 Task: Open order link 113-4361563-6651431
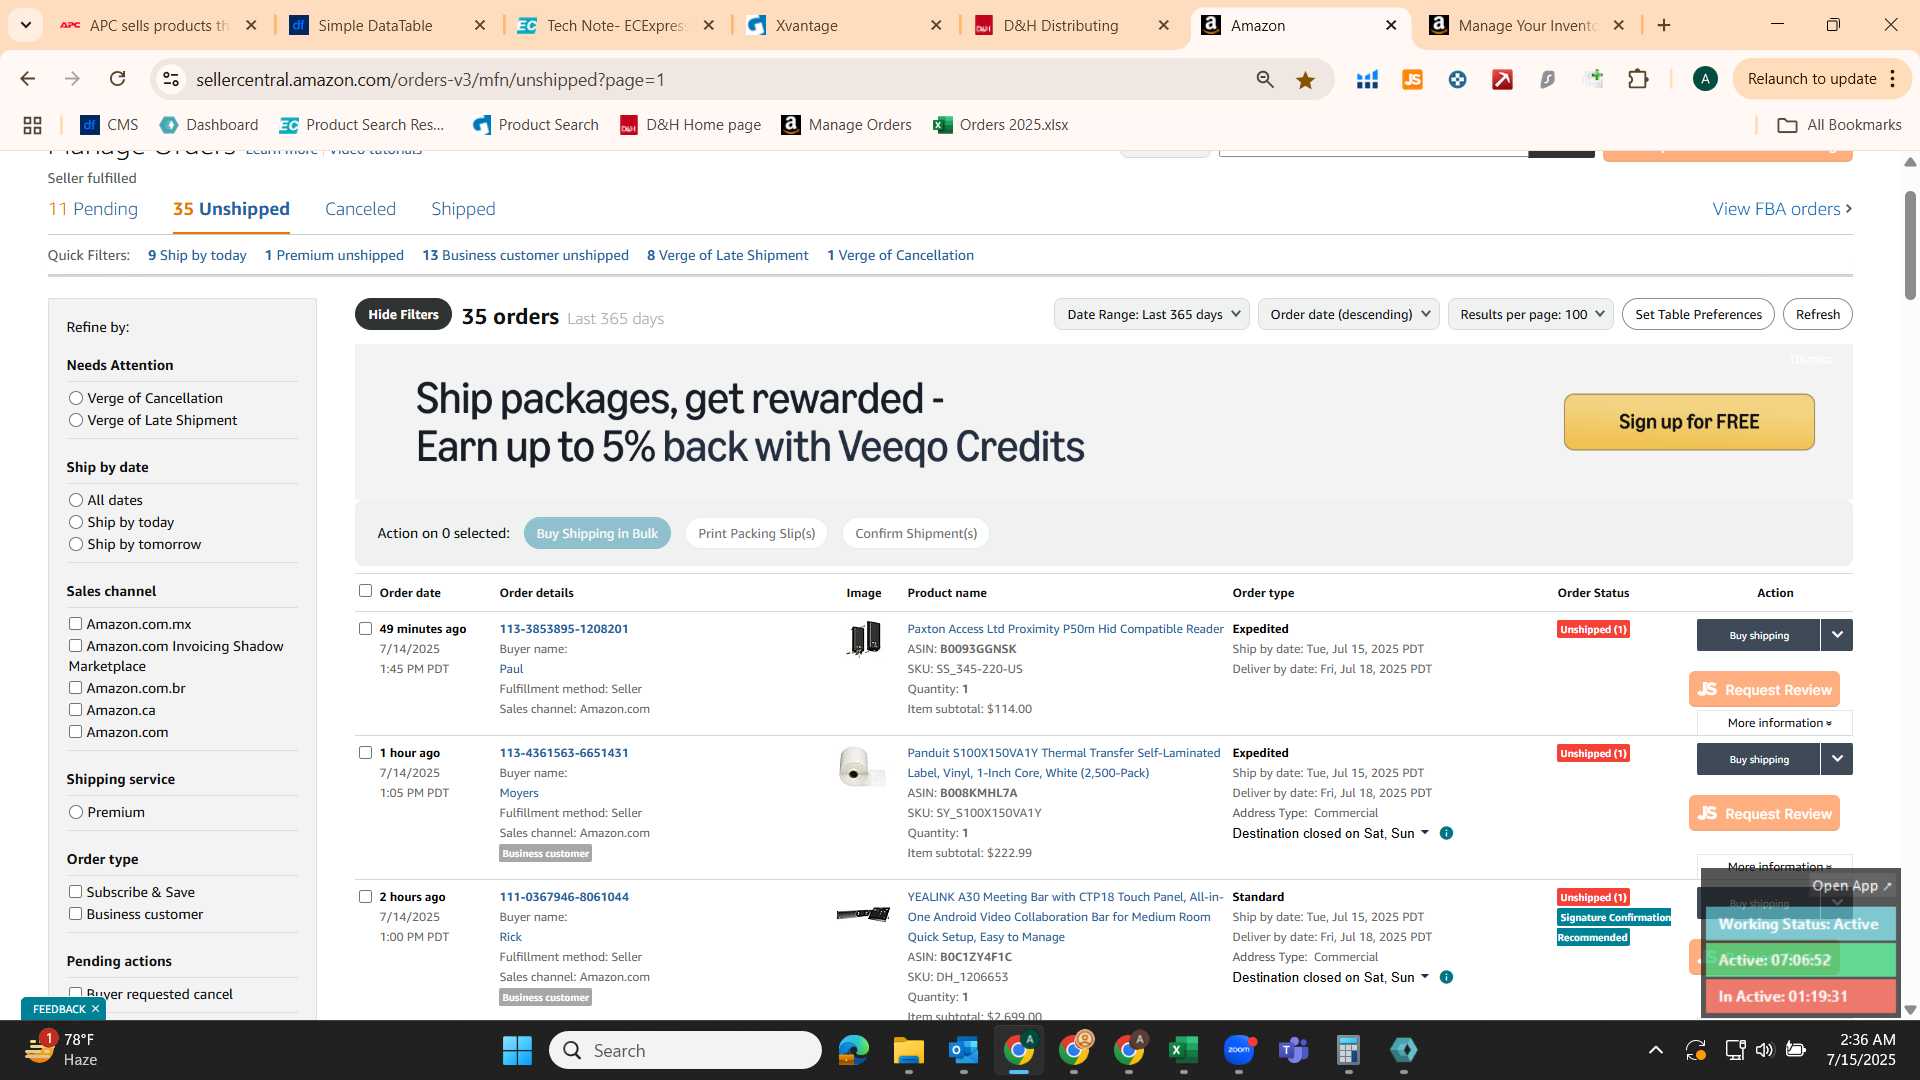[x=564, y=753]
